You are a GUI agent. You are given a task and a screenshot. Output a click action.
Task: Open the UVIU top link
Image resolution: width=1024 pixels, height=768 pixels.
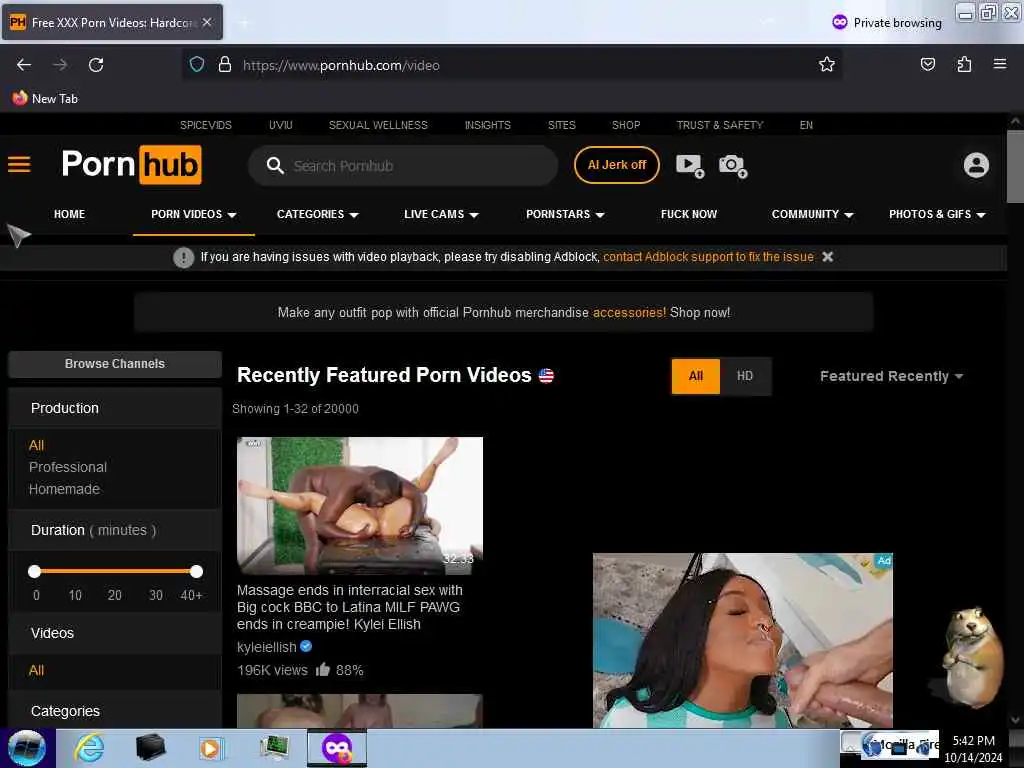(281, 125)
